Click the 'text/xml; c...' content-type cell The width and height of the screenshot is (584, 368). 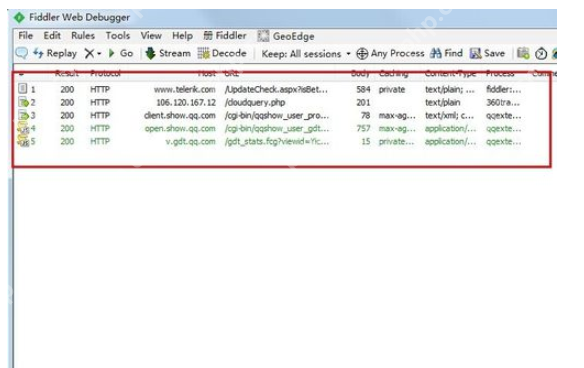[450, 115]
